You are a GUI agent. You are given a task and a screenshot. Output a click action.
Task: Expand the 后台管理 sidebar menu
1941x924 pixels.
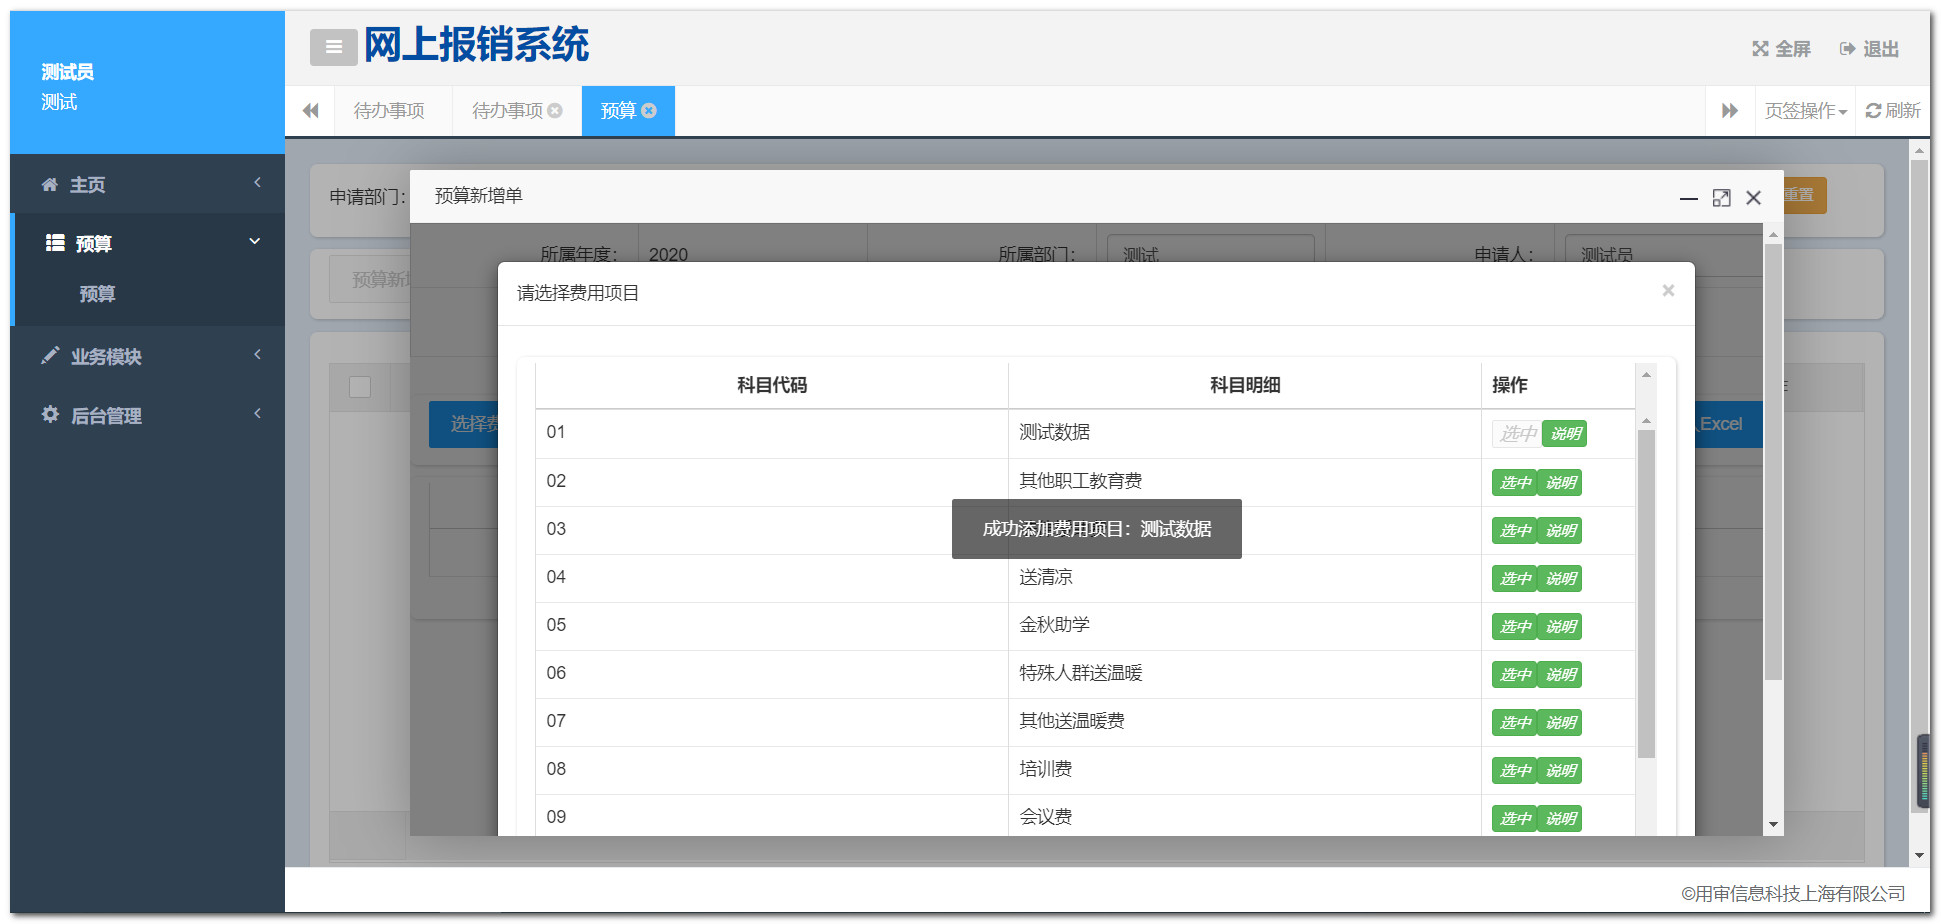[147, 416]
